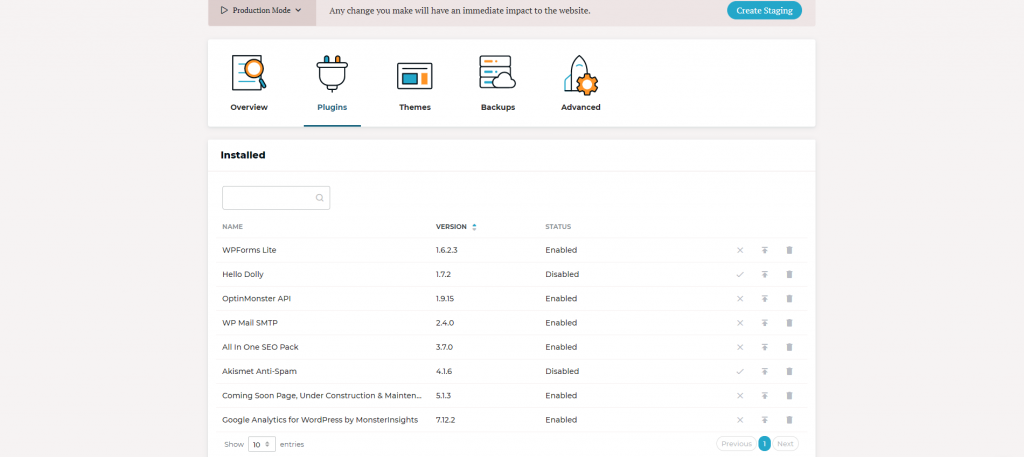Sort by the VERSION column header

coord(456,227)
